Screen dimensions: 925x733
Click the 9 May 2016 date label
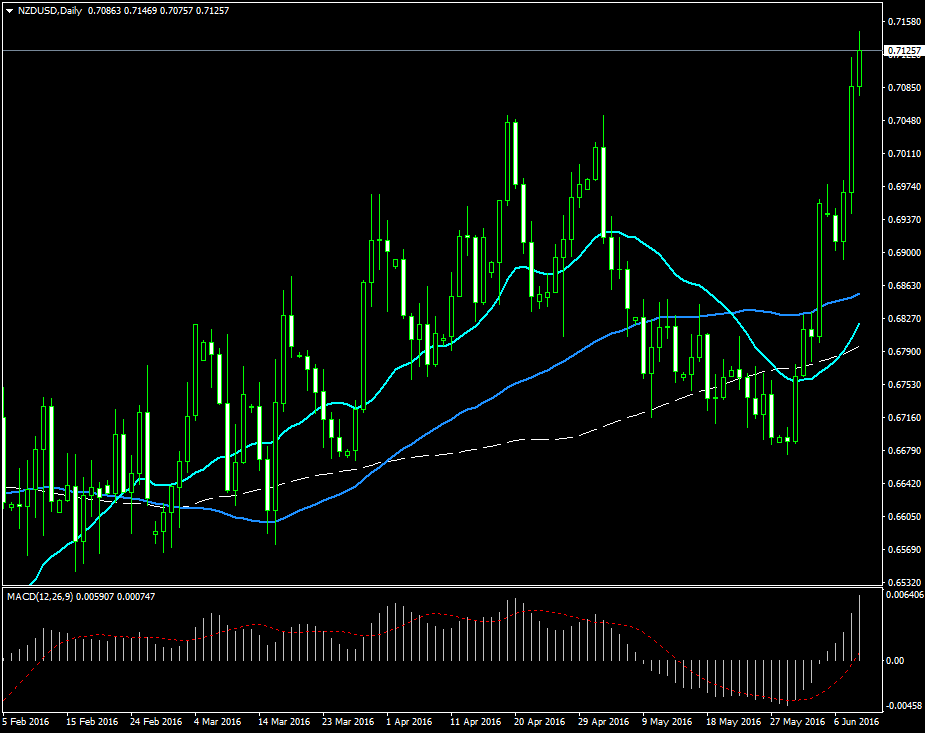coord(666,721)
